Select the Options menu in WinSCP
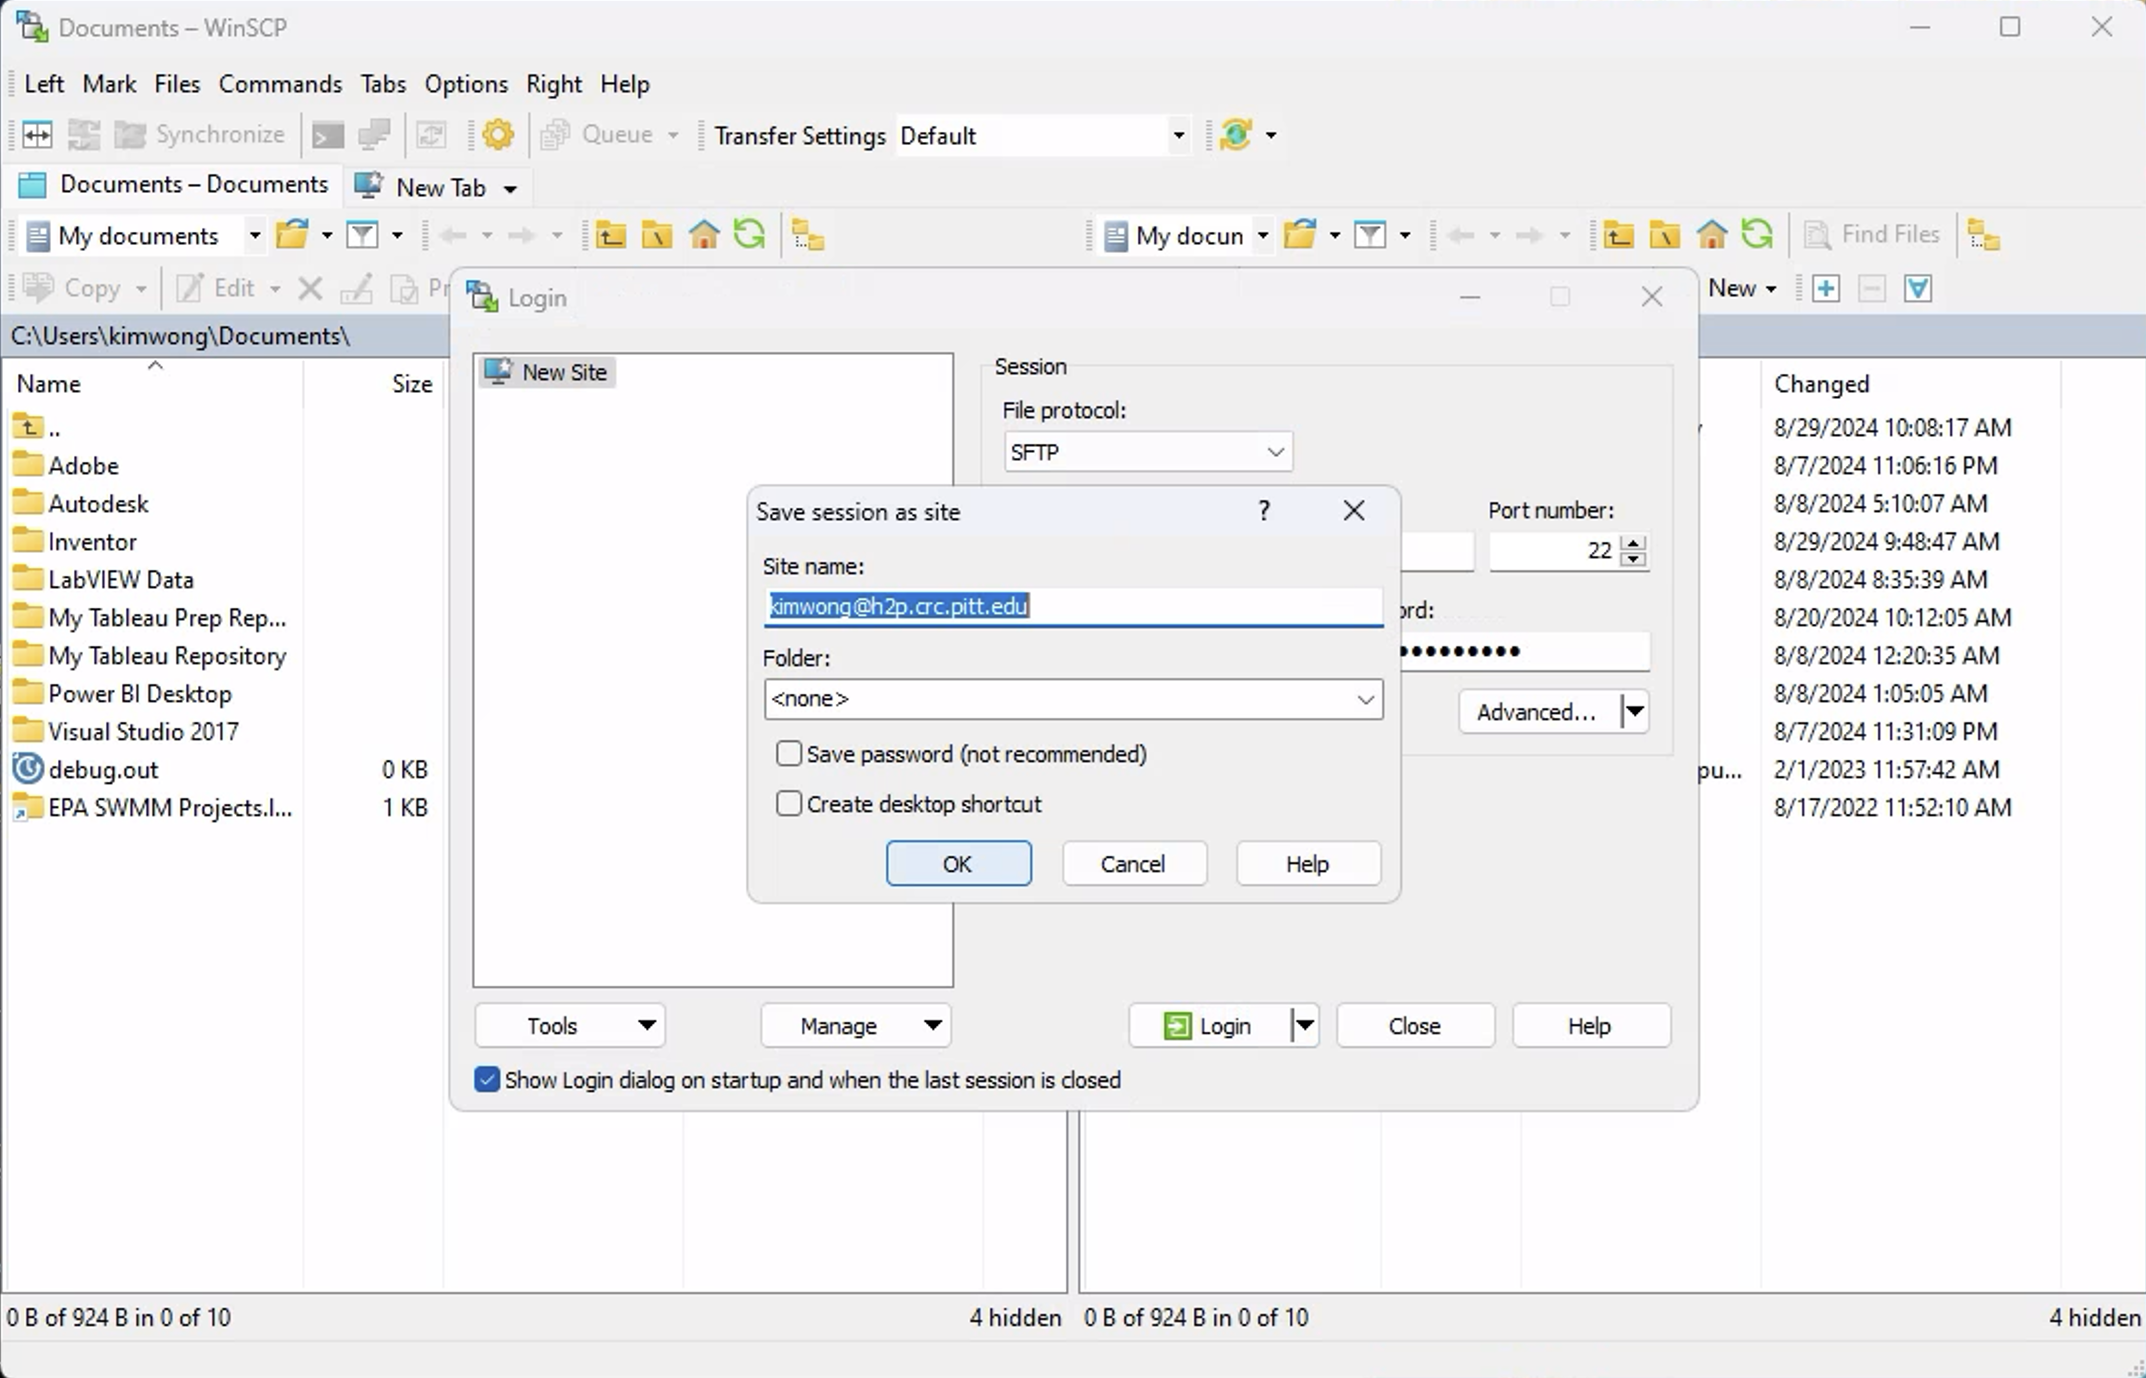The width and height of the screenshot is (2146, 1378). coord(466,83)
